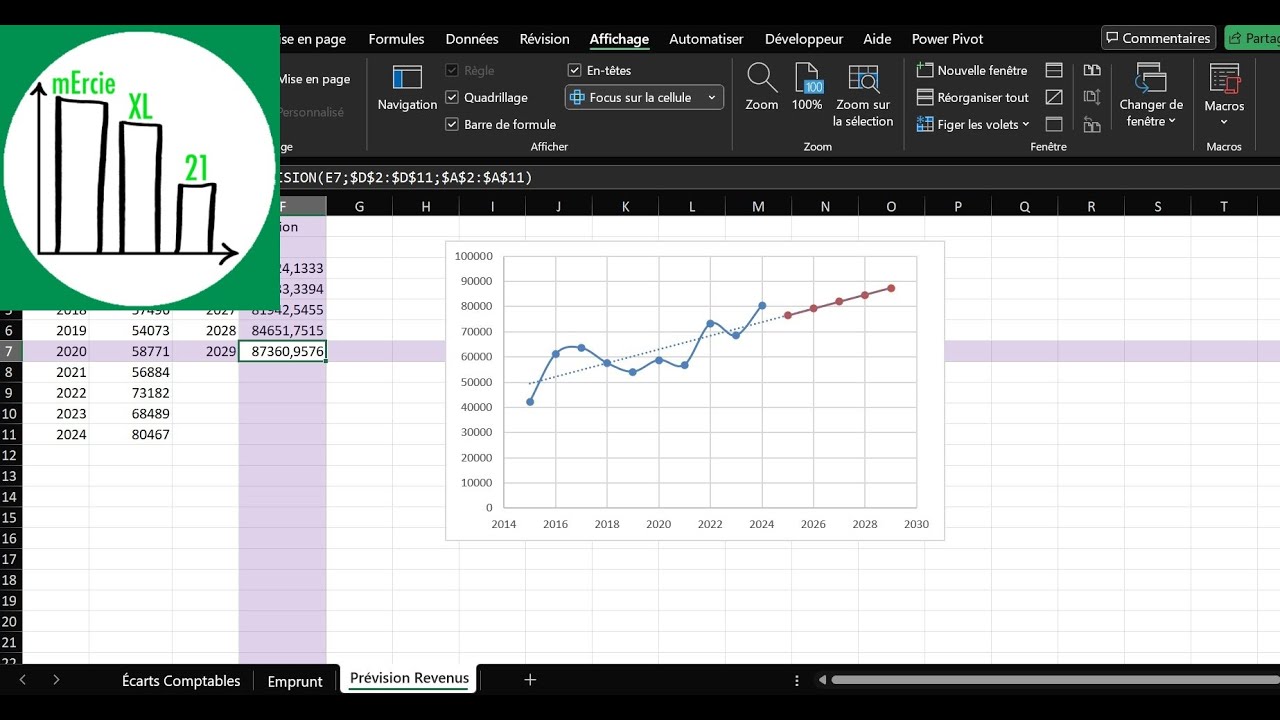This screenshot has width=1280, height=720.
Task: Click the Macros icon
Action: (1224, 80)
